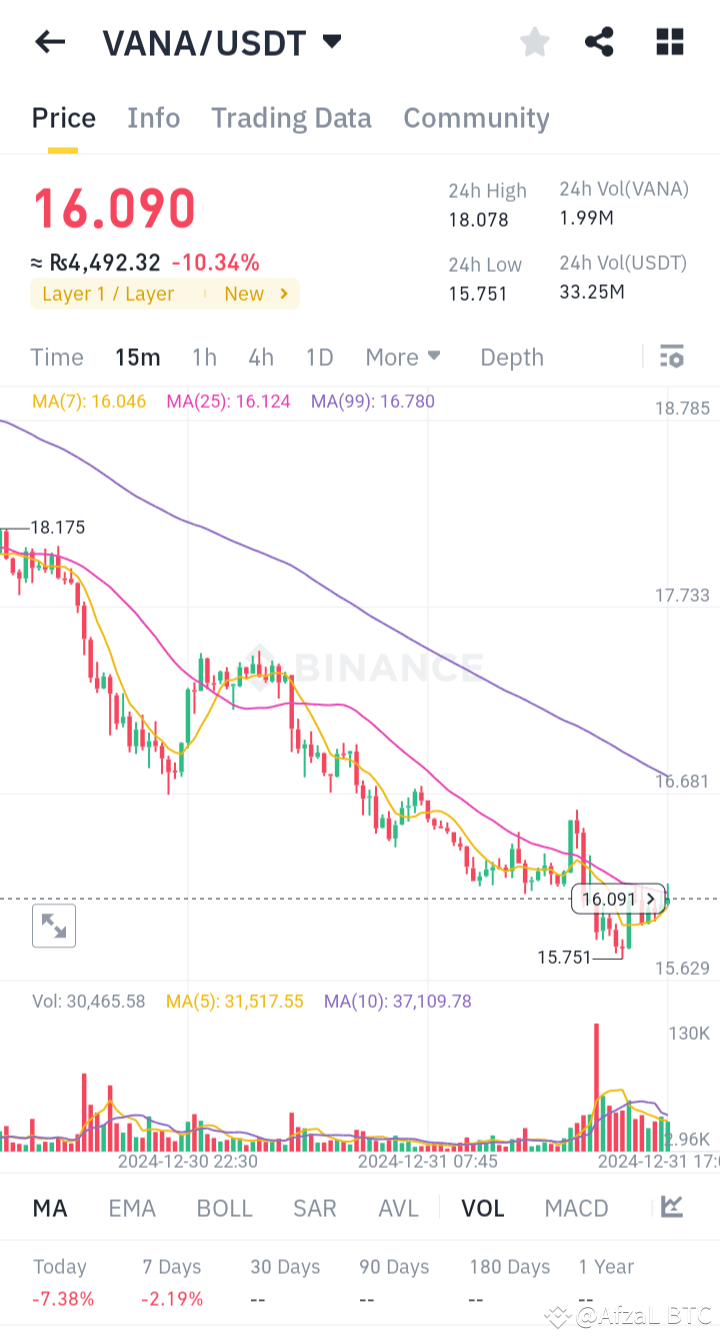This screenshot has height=1338, width=720.
Task: Expand the More timeframe dropdown
Action: point(403,356)
